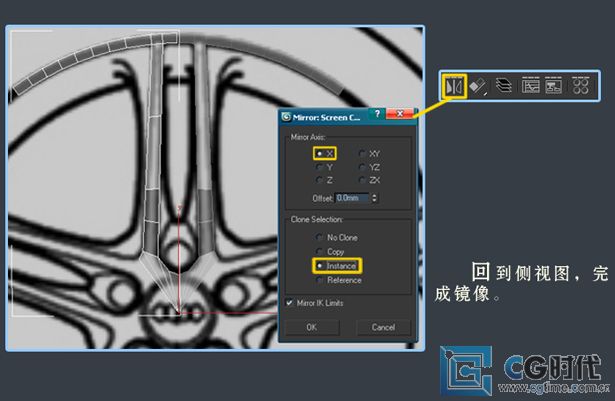Select Instance clone option

click(x=319, y=266)
